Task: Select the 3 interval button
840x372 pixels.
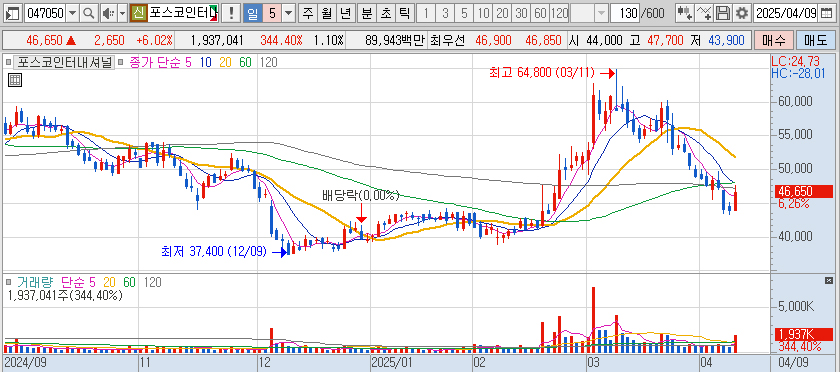Action: pyautogui.click(x=445, y=13)
